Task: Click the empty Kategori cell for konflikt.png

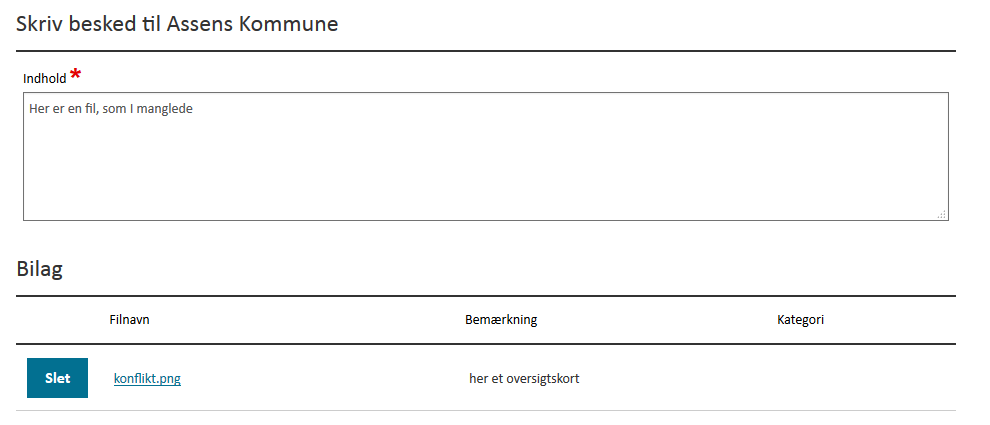Action: tap(800, 379)
